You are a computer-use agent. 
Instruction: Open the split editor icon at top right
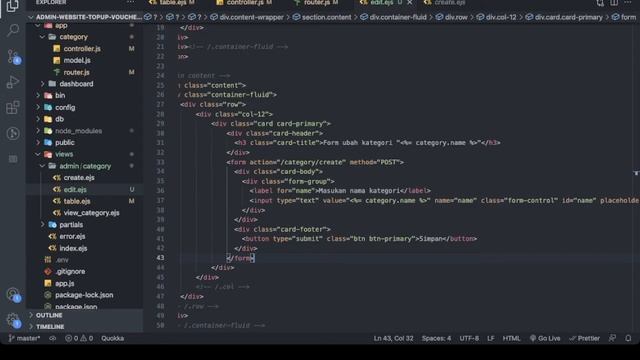coord(614,3)
